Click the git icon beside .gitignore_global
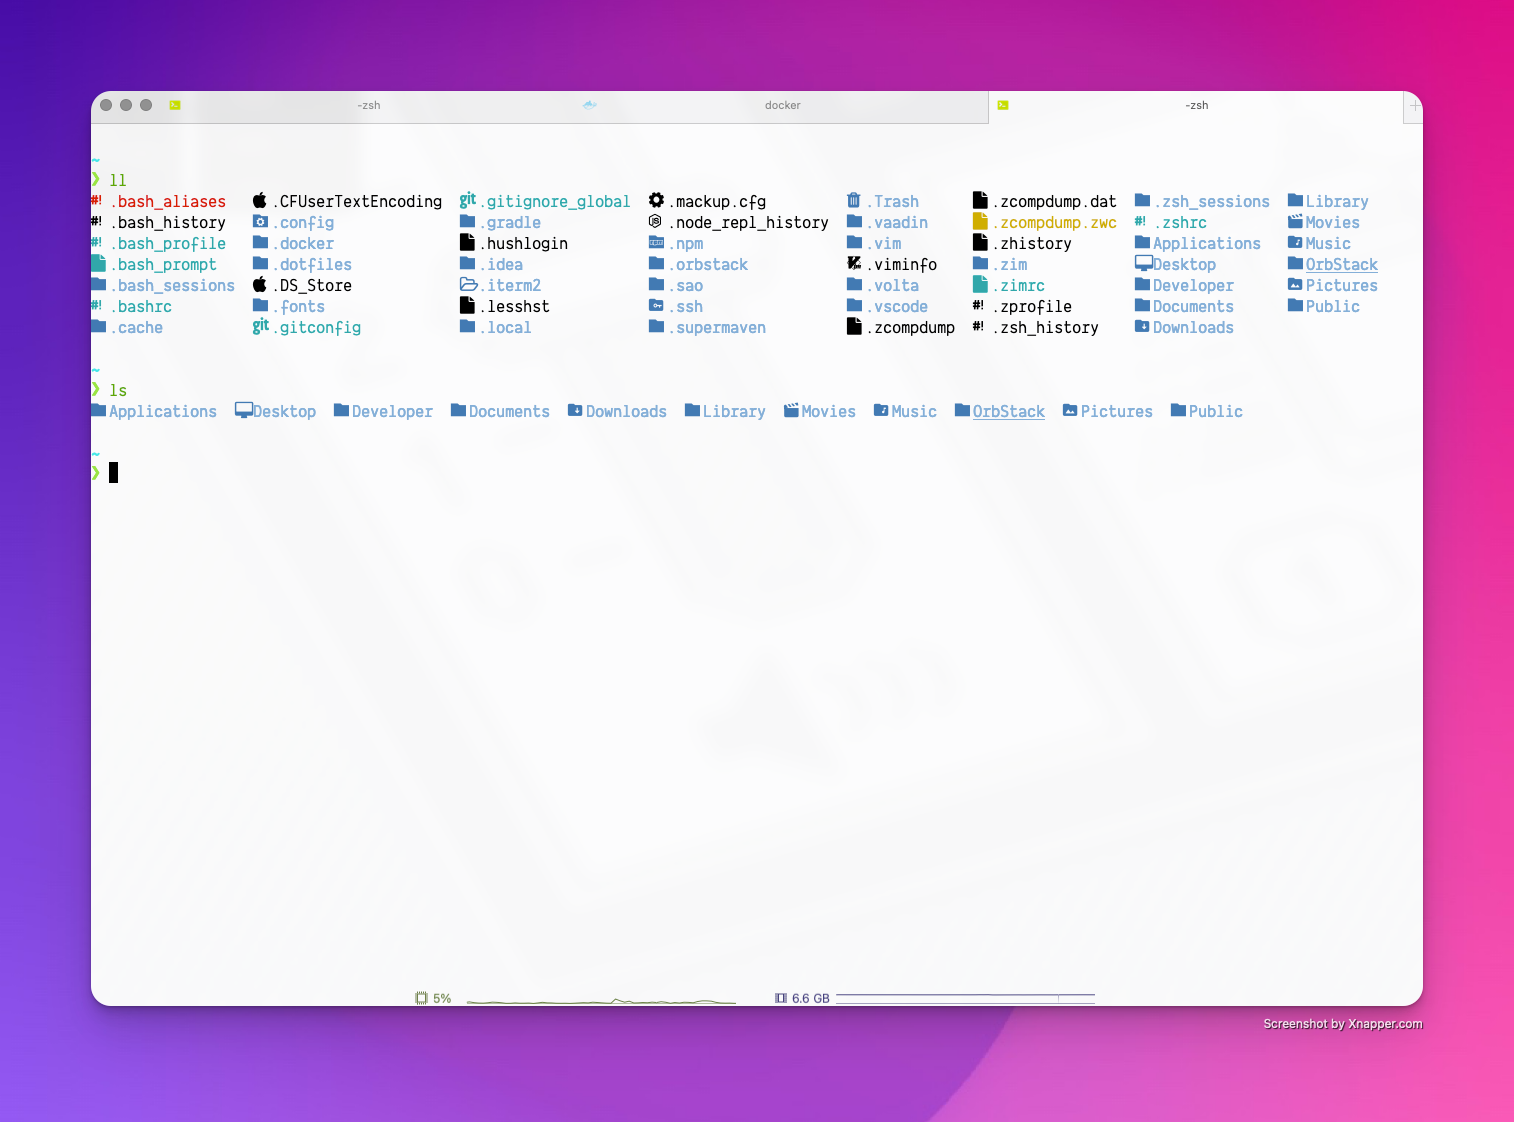The height and width of the screenshot is (1122, 1514). 467,200
